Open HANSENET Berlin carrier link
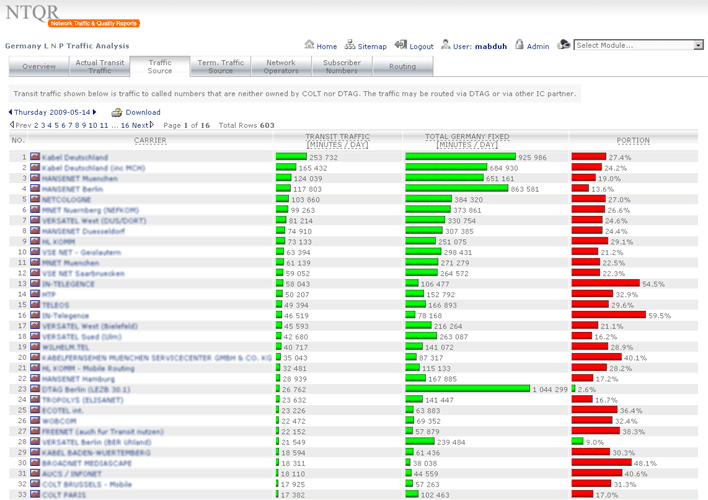The height and width of the screenshot is (500, 708). 72,189
